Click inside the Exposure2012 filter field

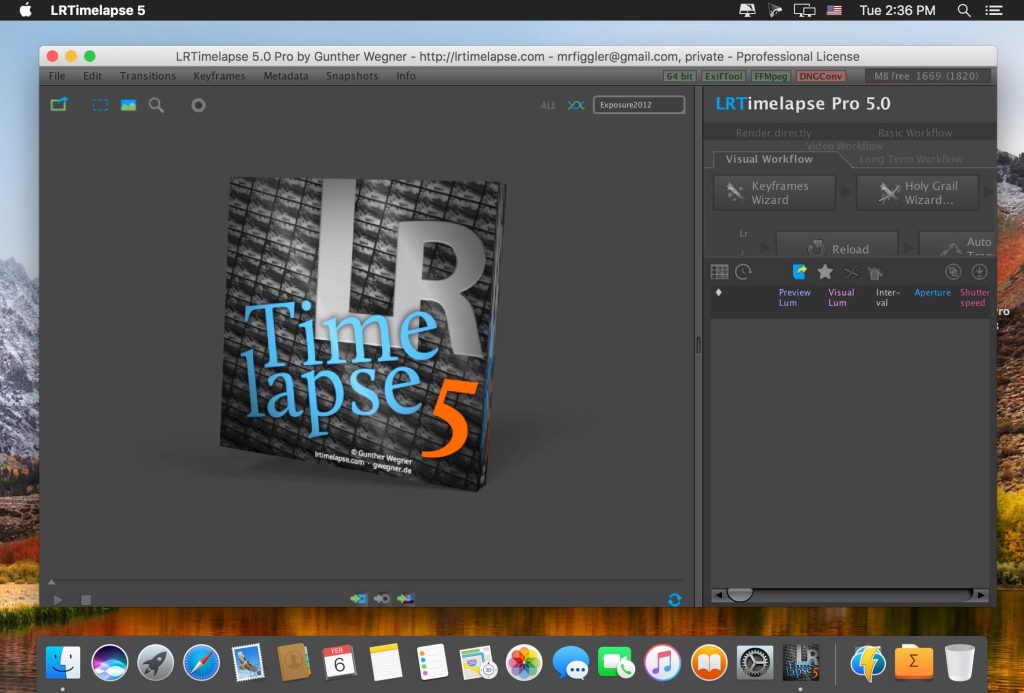(x=638, y=103)
